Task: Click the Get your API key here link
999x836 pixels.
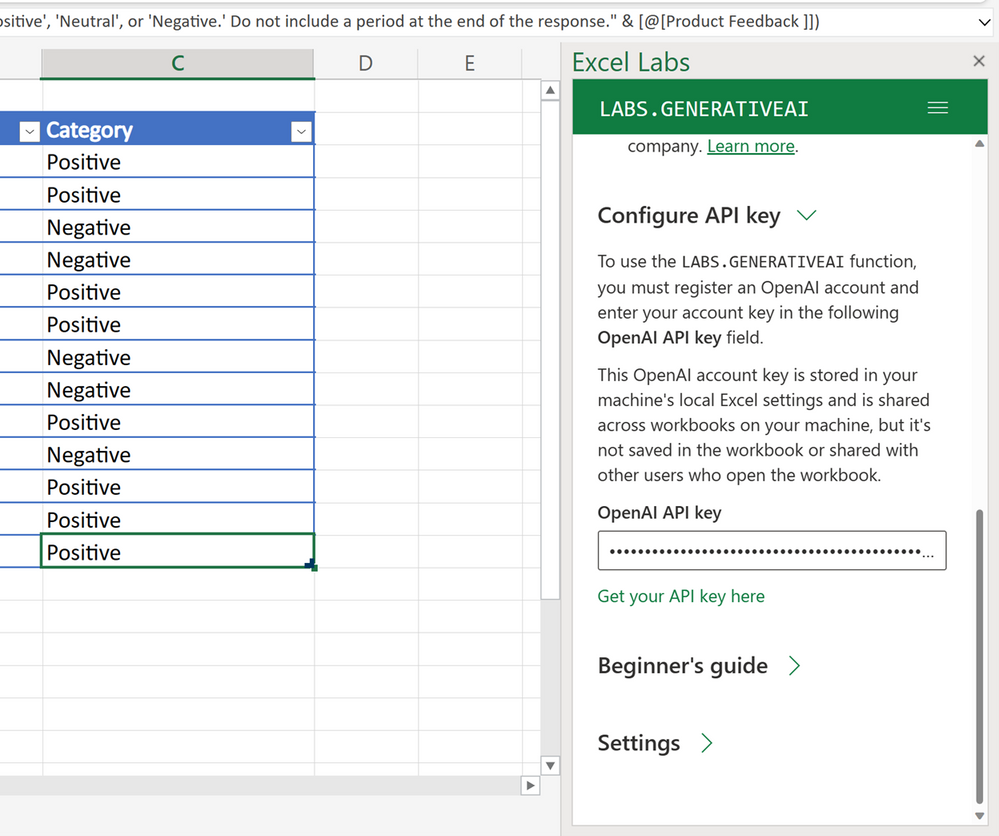Action: pyautogui.click(x=681, y=596)
